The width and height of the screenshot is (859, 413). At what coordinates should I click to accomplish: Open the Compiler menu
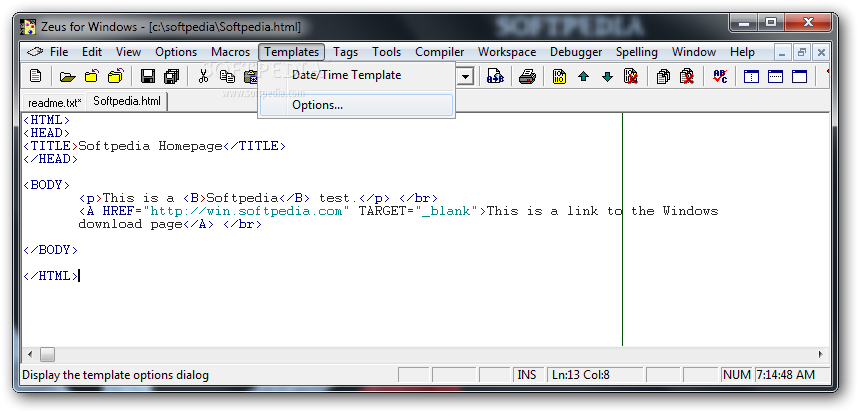tap(439, 52)
